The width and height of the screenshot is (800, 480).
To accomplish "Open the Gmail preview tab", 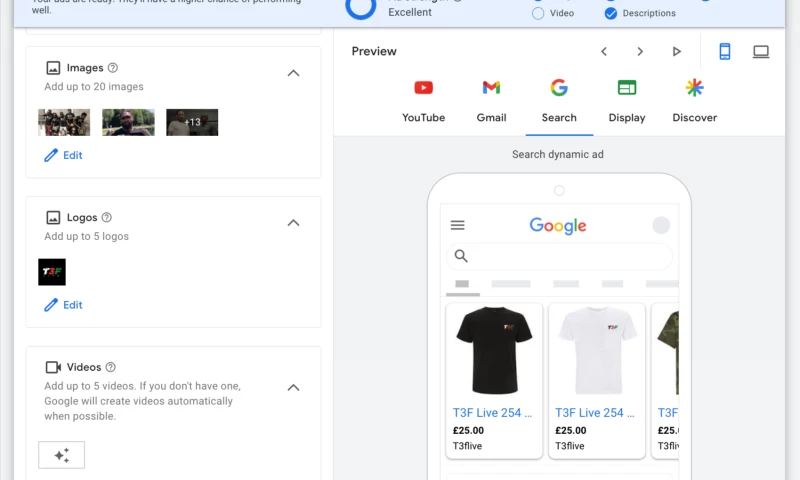I will [x=491, y=88].
